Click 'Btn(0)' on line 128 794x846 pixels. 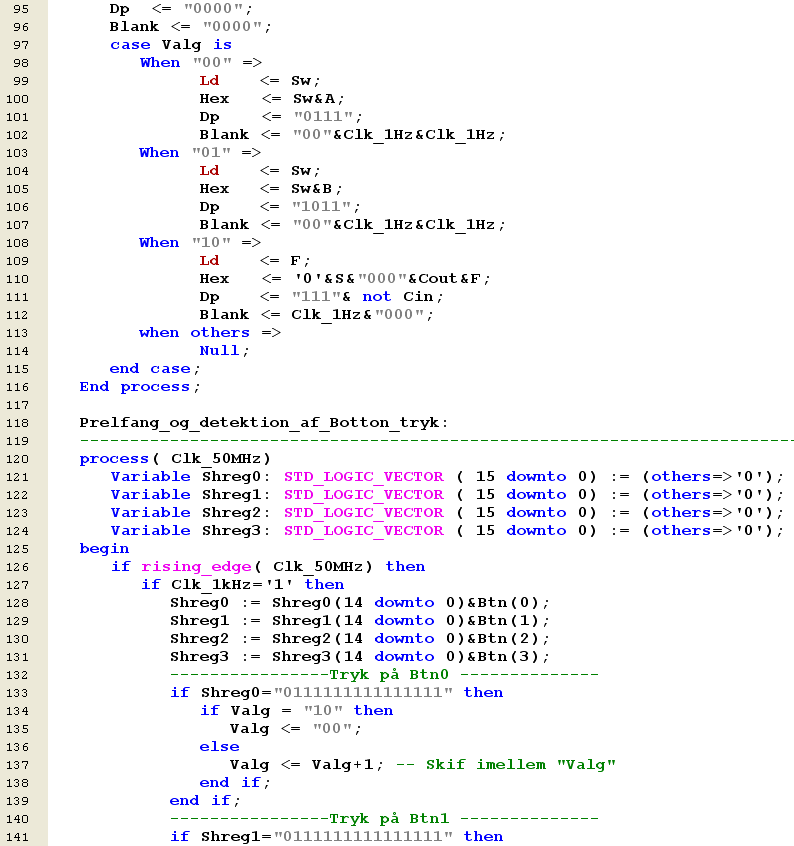tap(510, 603)
